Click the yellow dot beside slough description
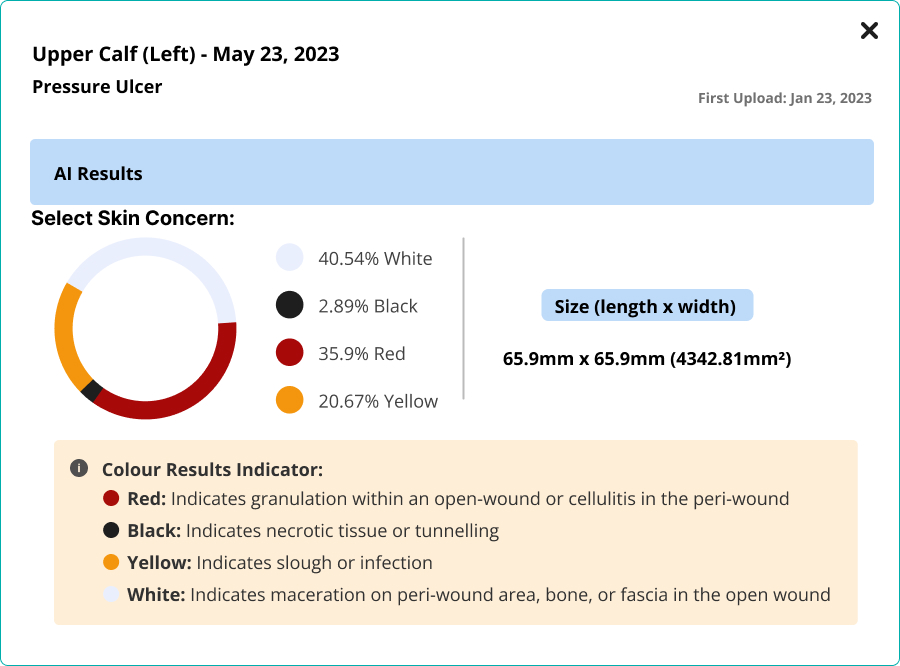Viewport: 900px width, 666px height. point(111,562)
